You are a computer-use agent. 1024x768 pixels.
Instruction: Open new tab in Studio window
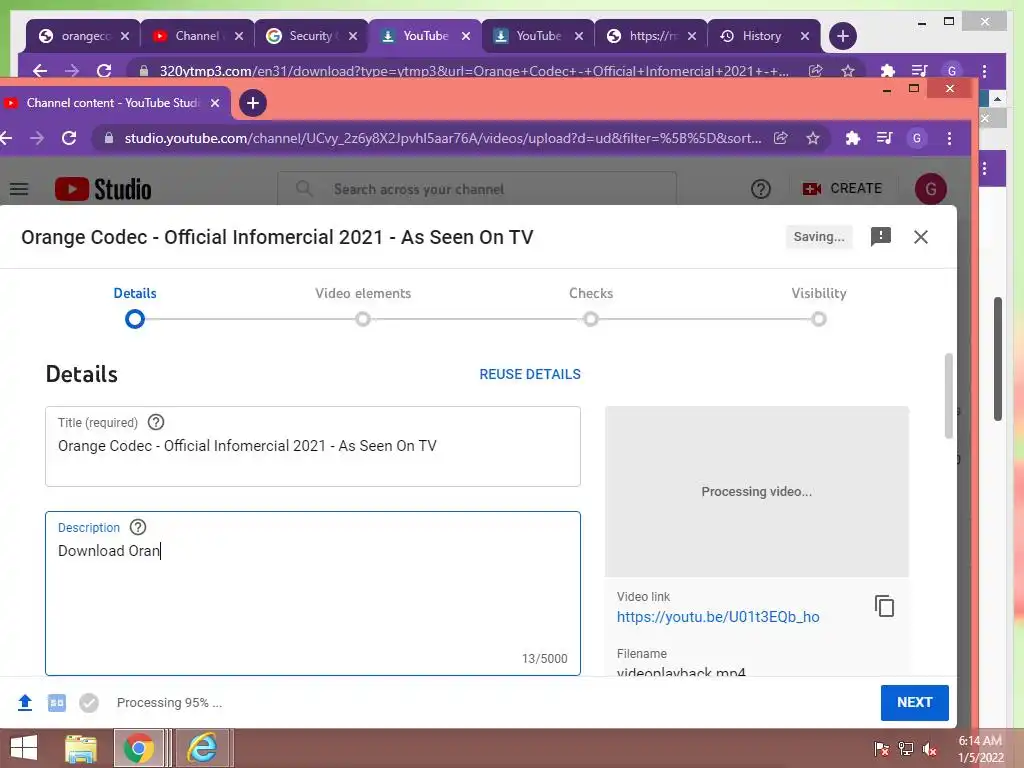[253, 103]
